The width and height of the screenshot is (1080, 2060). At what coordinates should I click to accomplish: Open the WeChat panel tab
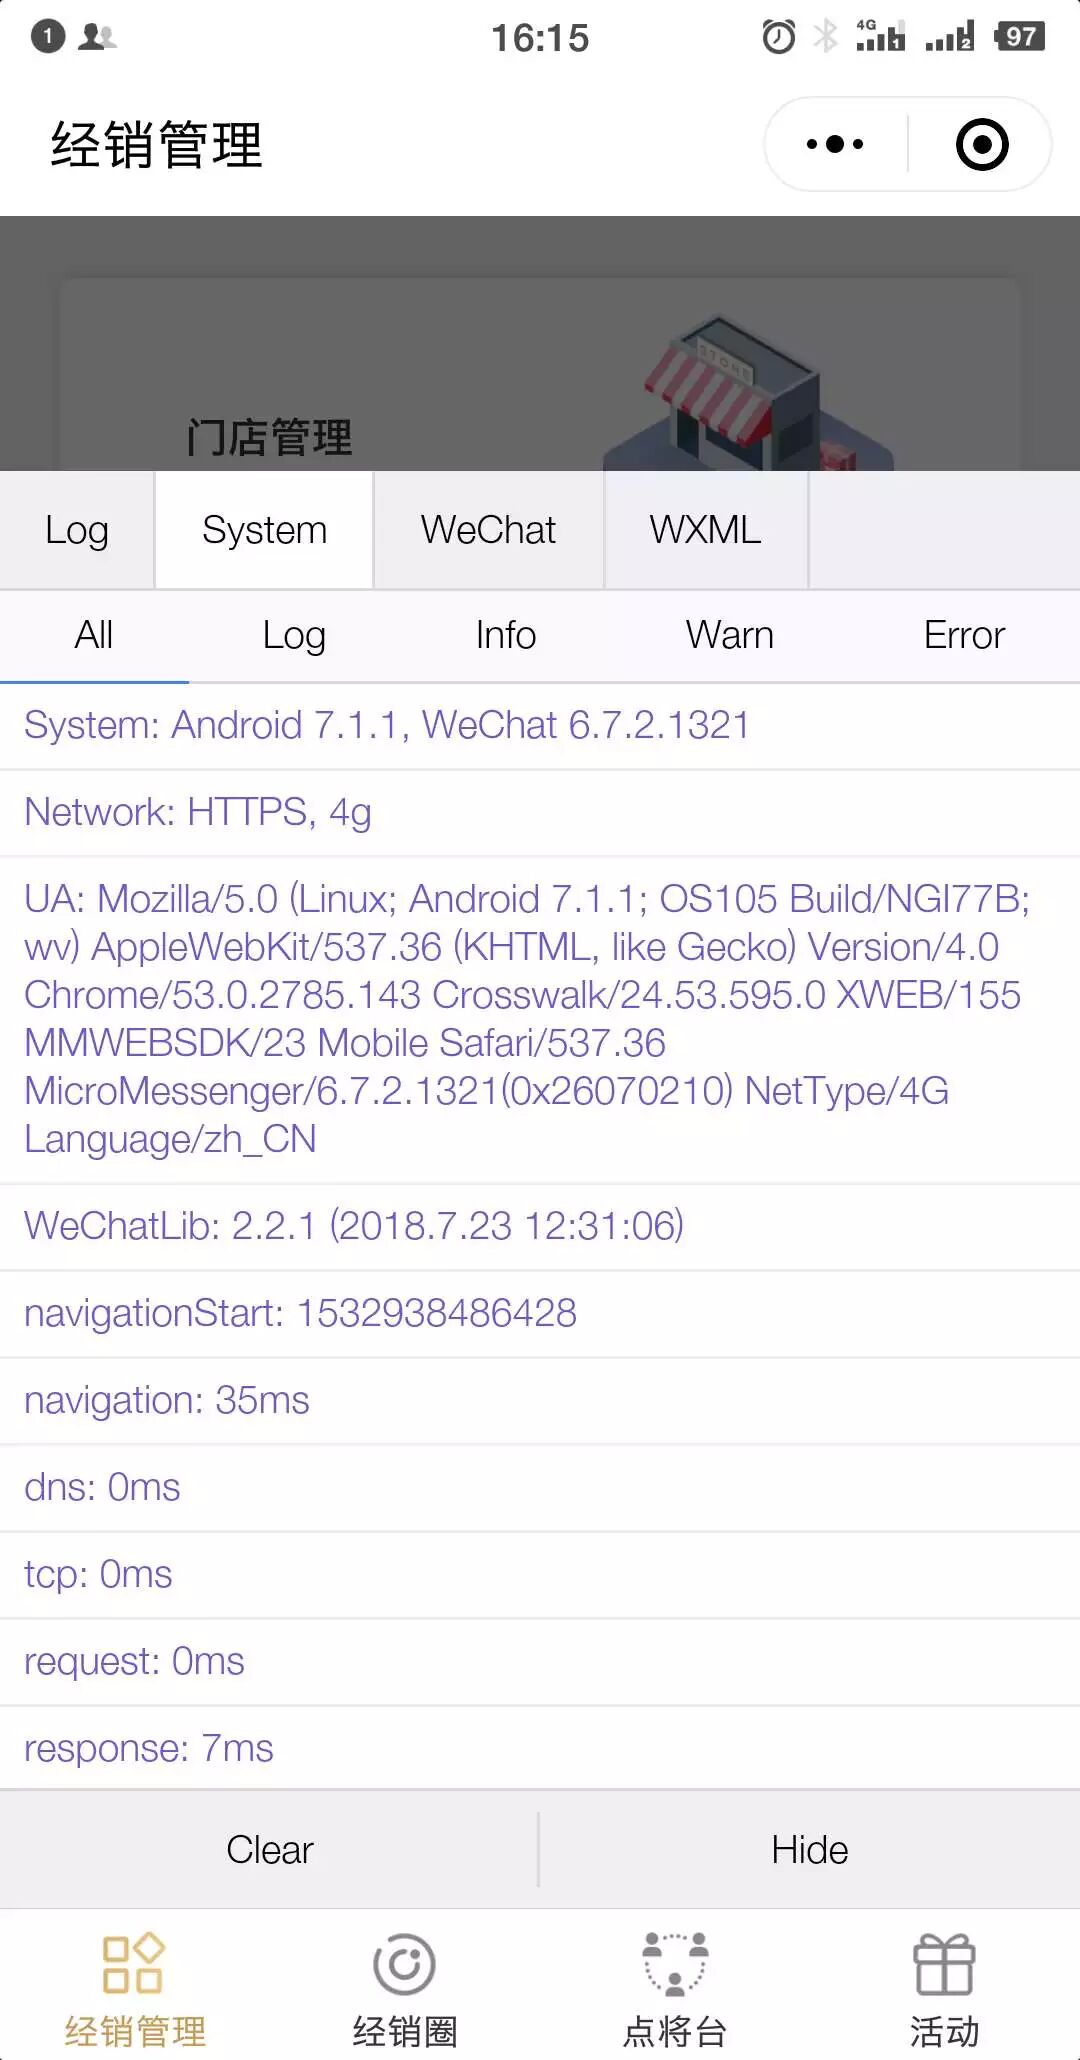[488, 530]
